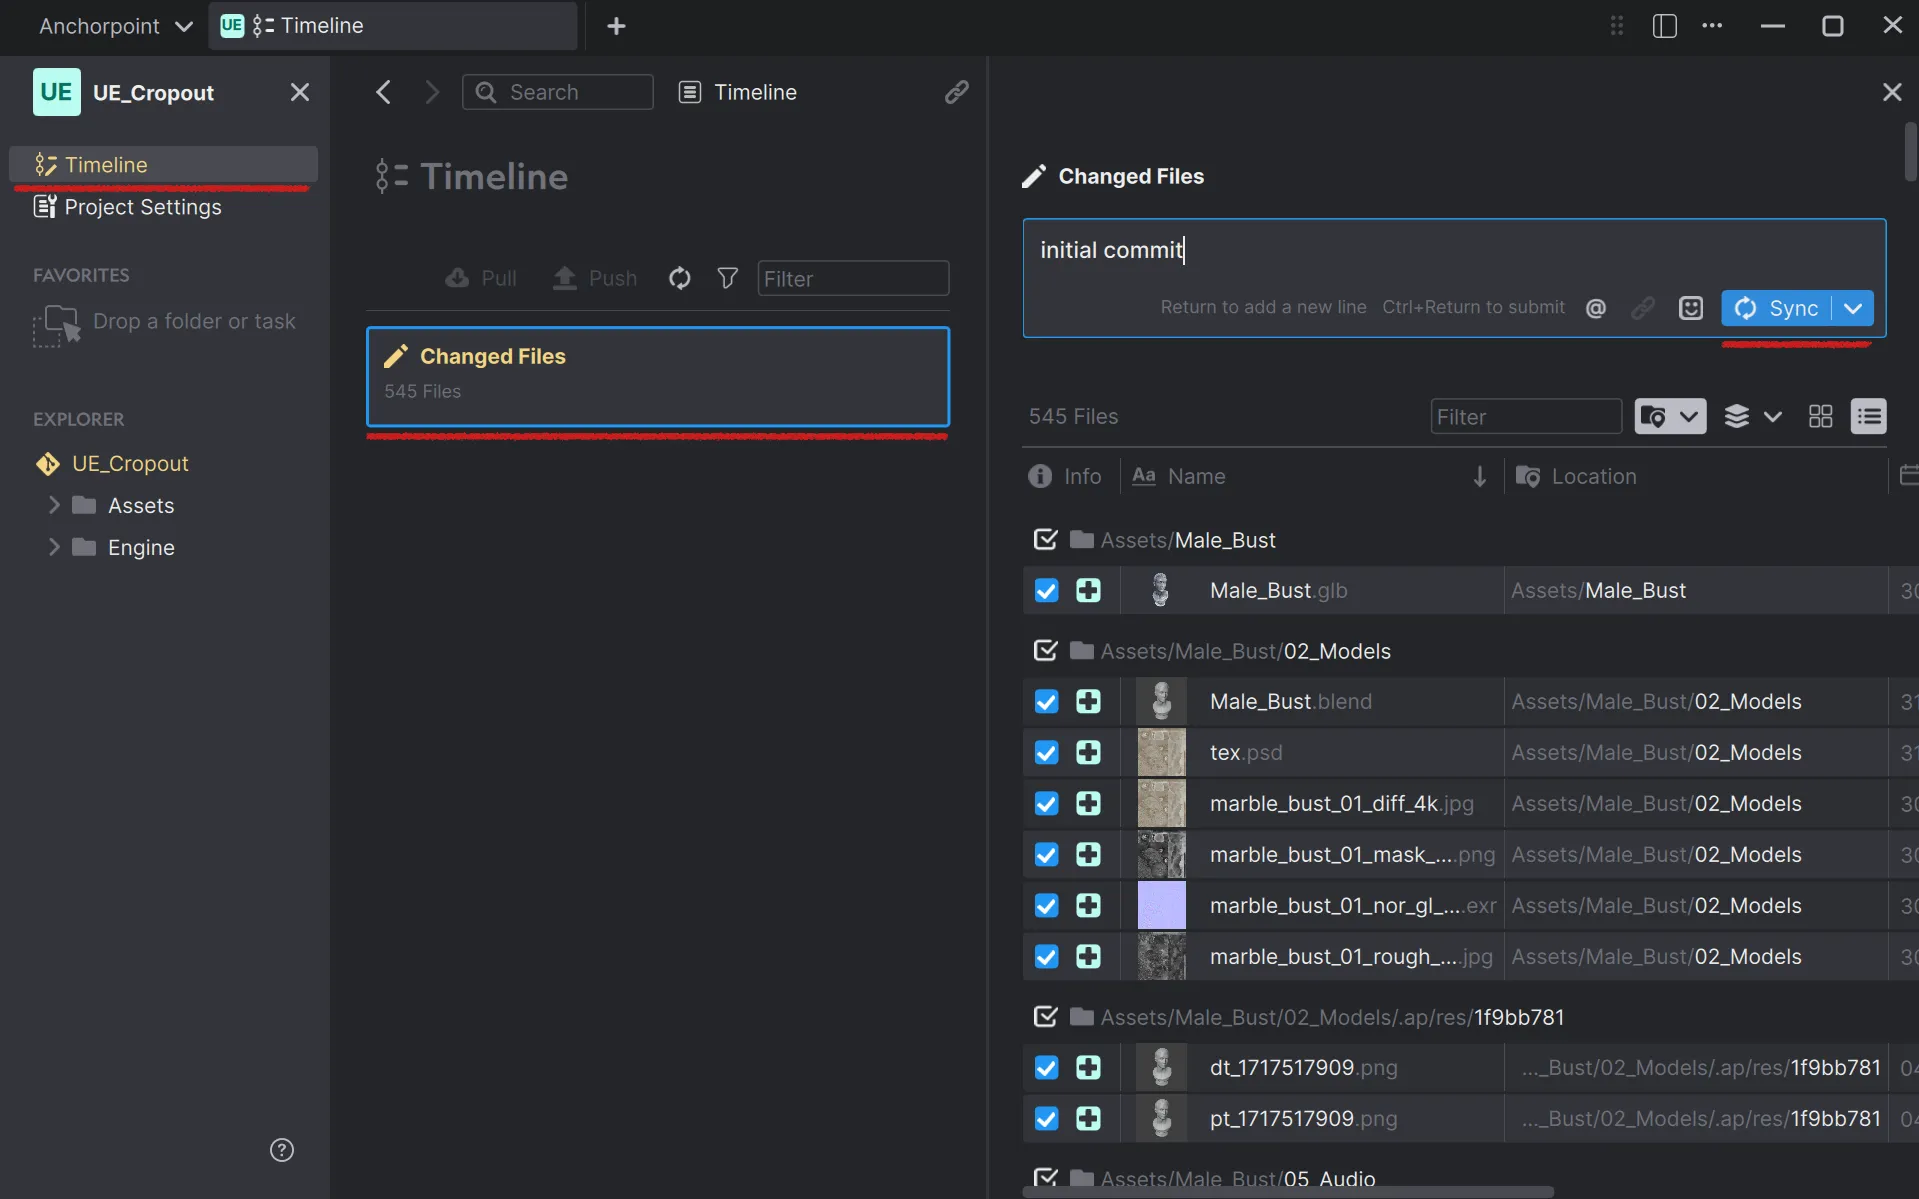Click the copy link icon in header
1919x1199 pixels.
click(957, 92)
